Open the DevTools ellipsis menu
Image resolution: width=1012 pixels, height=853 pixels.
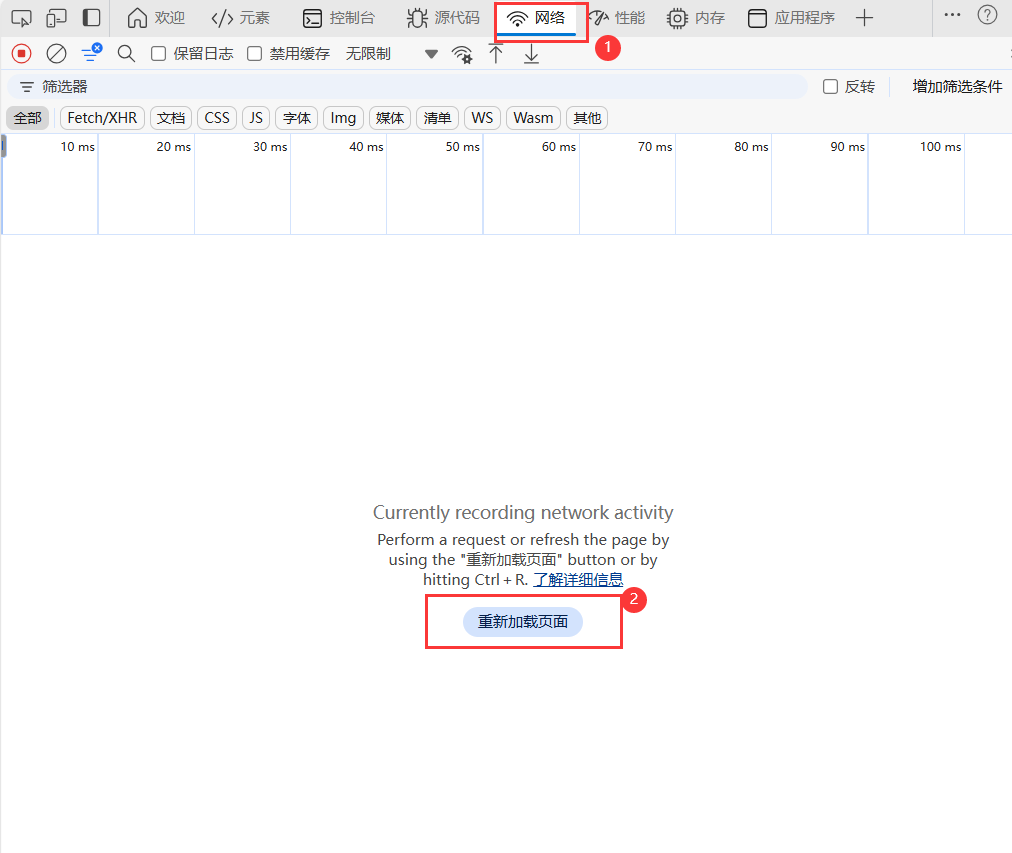pyautogui.click(x=952, y=15)
